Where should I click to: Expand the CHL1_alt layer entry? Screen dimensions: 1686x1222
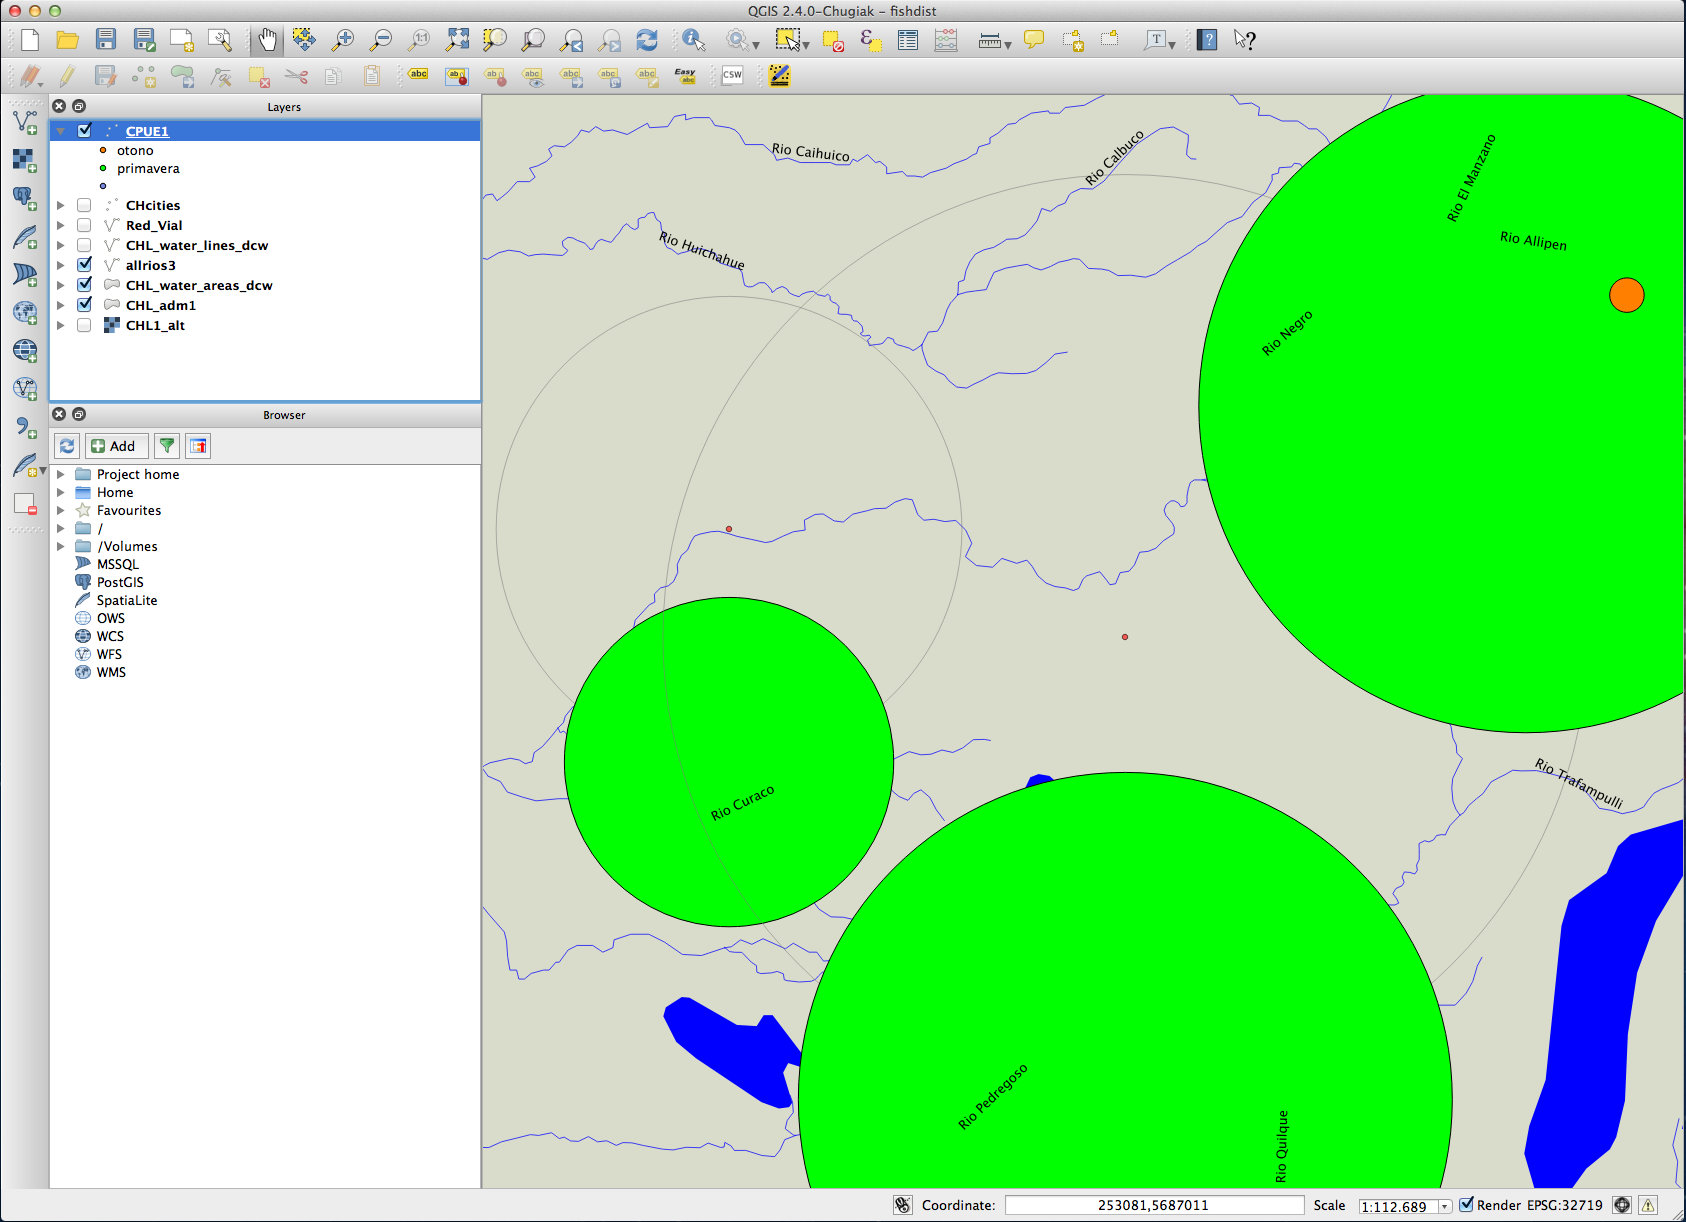click(61, 325)
